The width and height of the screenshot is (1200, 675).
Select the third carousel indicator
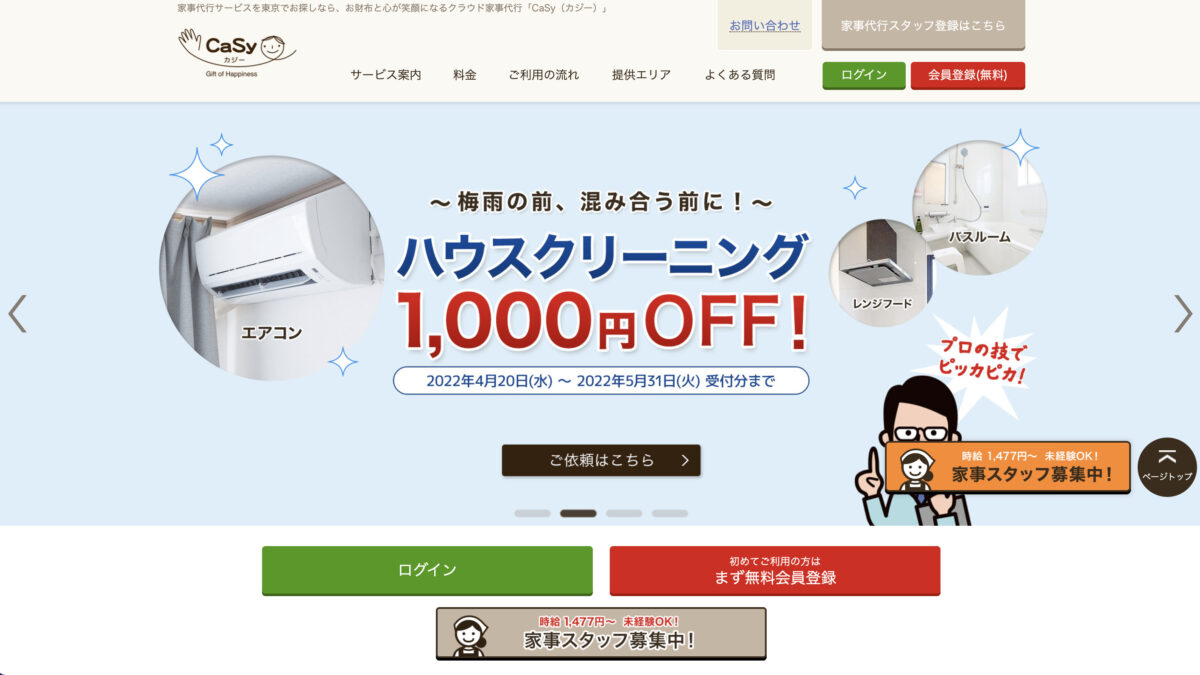(624, 513)
